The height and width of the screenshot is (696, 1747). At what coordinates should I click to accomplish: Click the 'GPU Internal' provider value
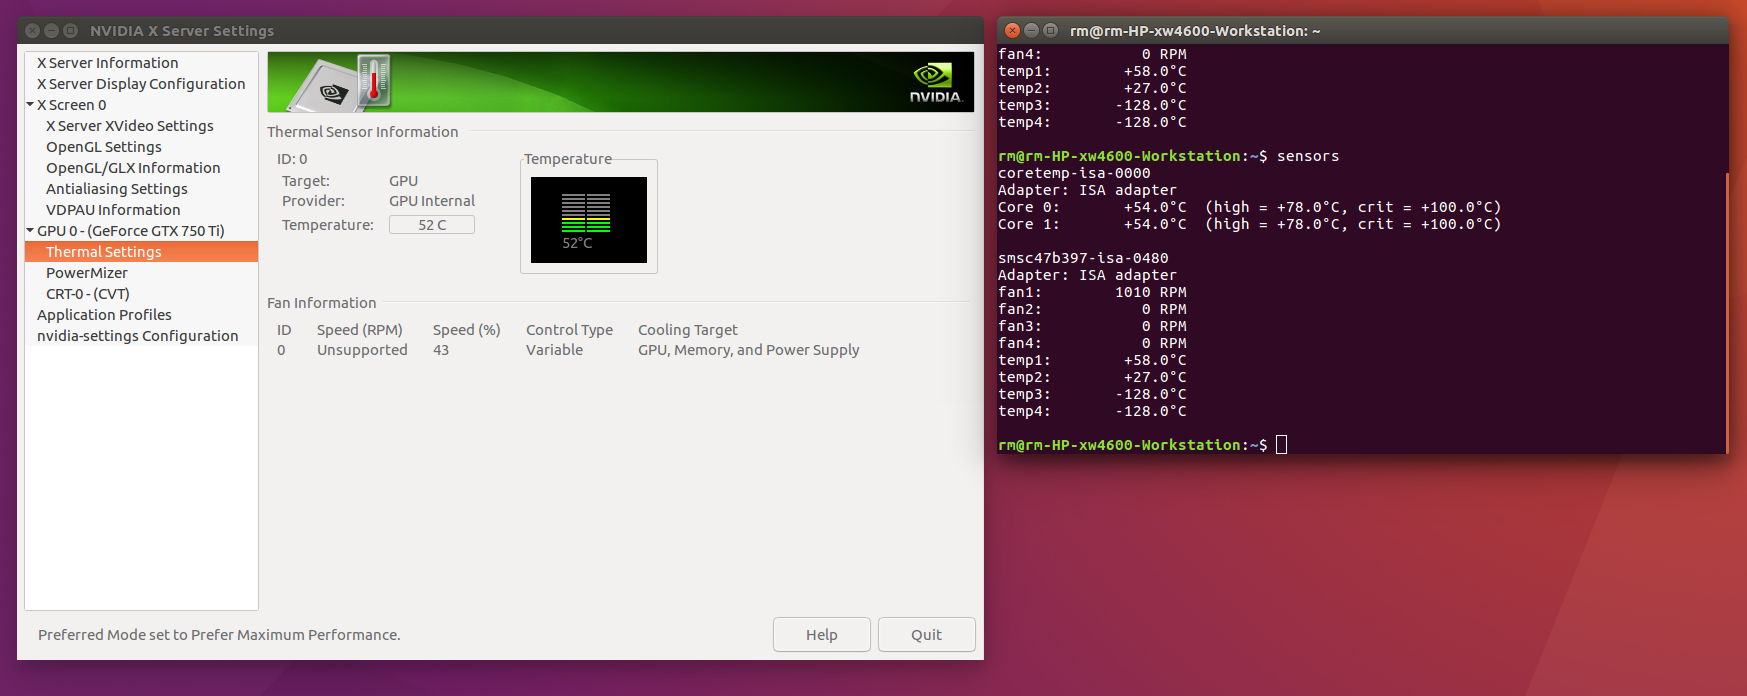(432, 201)
